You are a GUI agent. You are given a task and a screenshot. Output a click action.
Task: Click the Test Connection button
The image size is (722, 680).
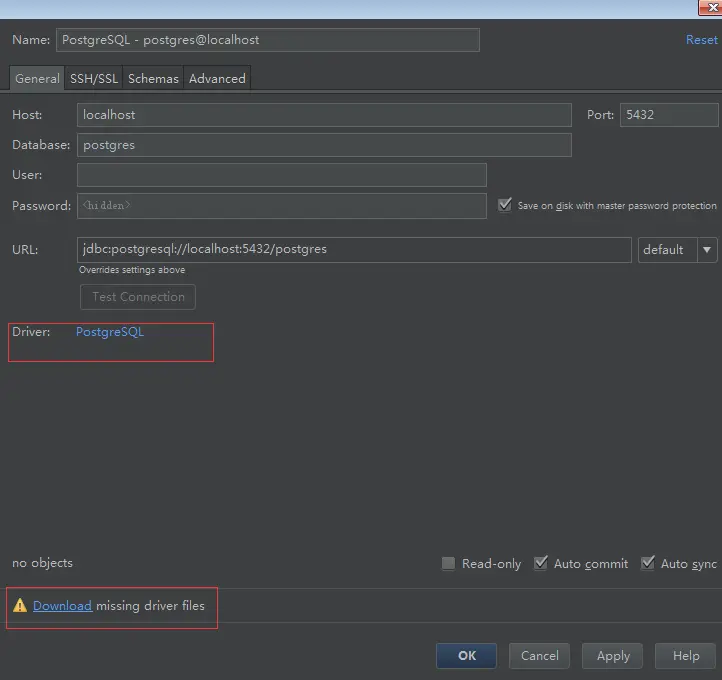[138, 297]
